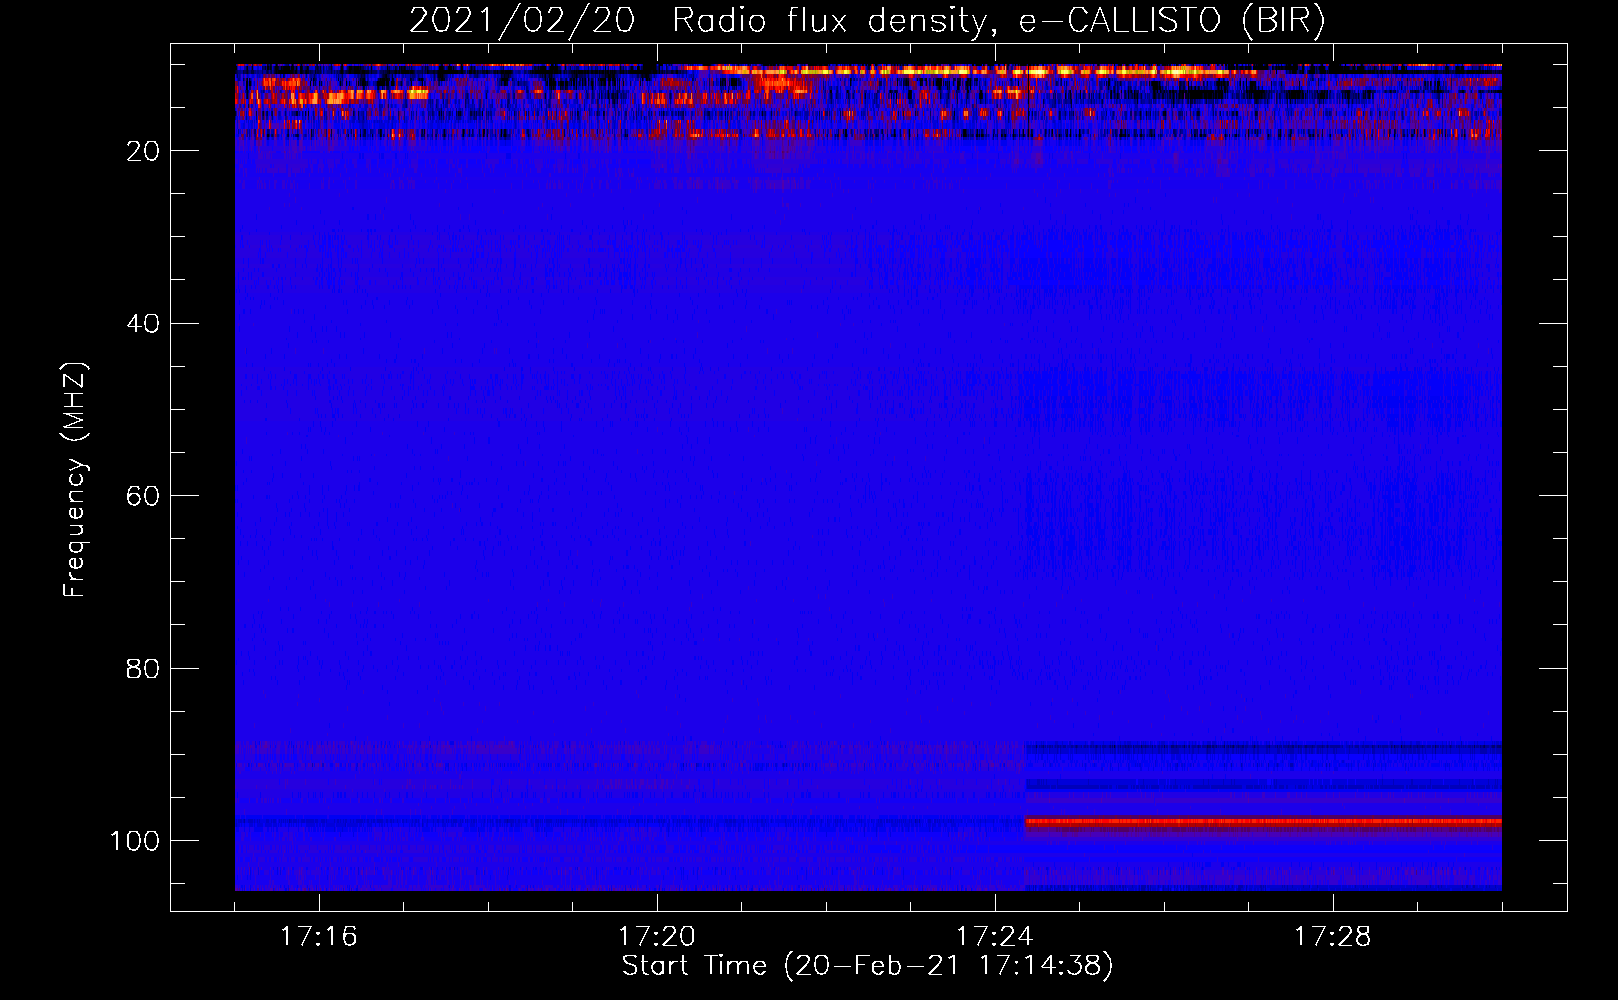1618x1000 pixels.
Task: Click the '17:24' time tick label
Action: pyautogui.click(x=995, y=937)
